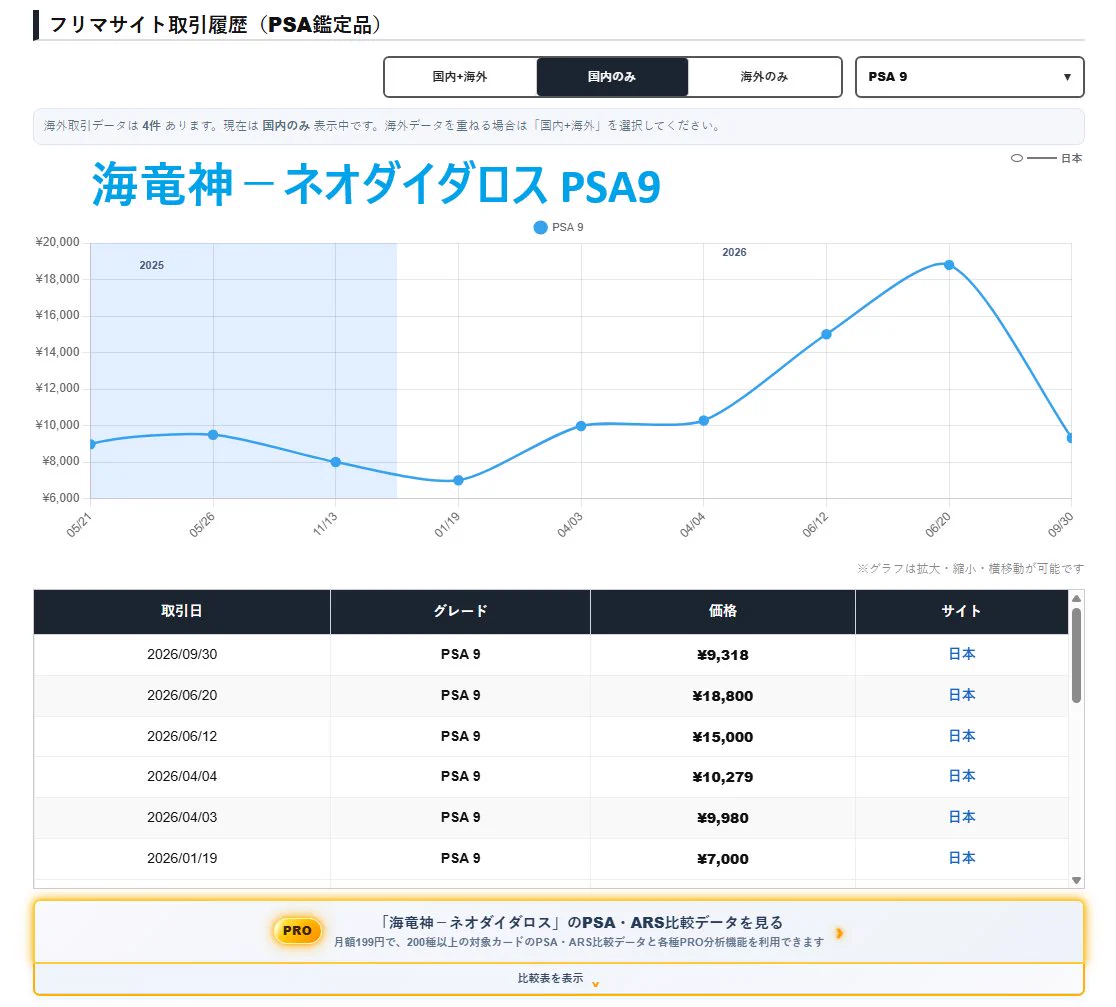Select the 海外のみ view tab
Viewport: 1116px width, 1007px height.
click(x=764, y=77)
